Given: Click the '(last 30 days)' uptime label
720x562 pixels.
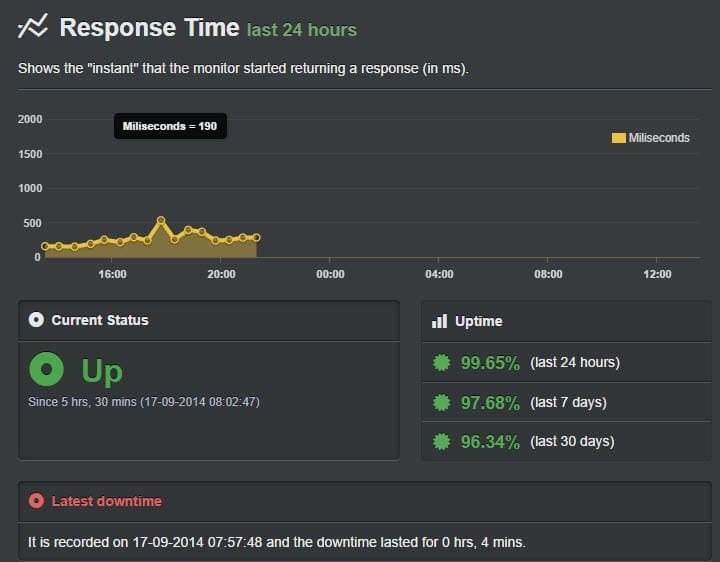Looking at the screenshot, I should coord(572,441).
